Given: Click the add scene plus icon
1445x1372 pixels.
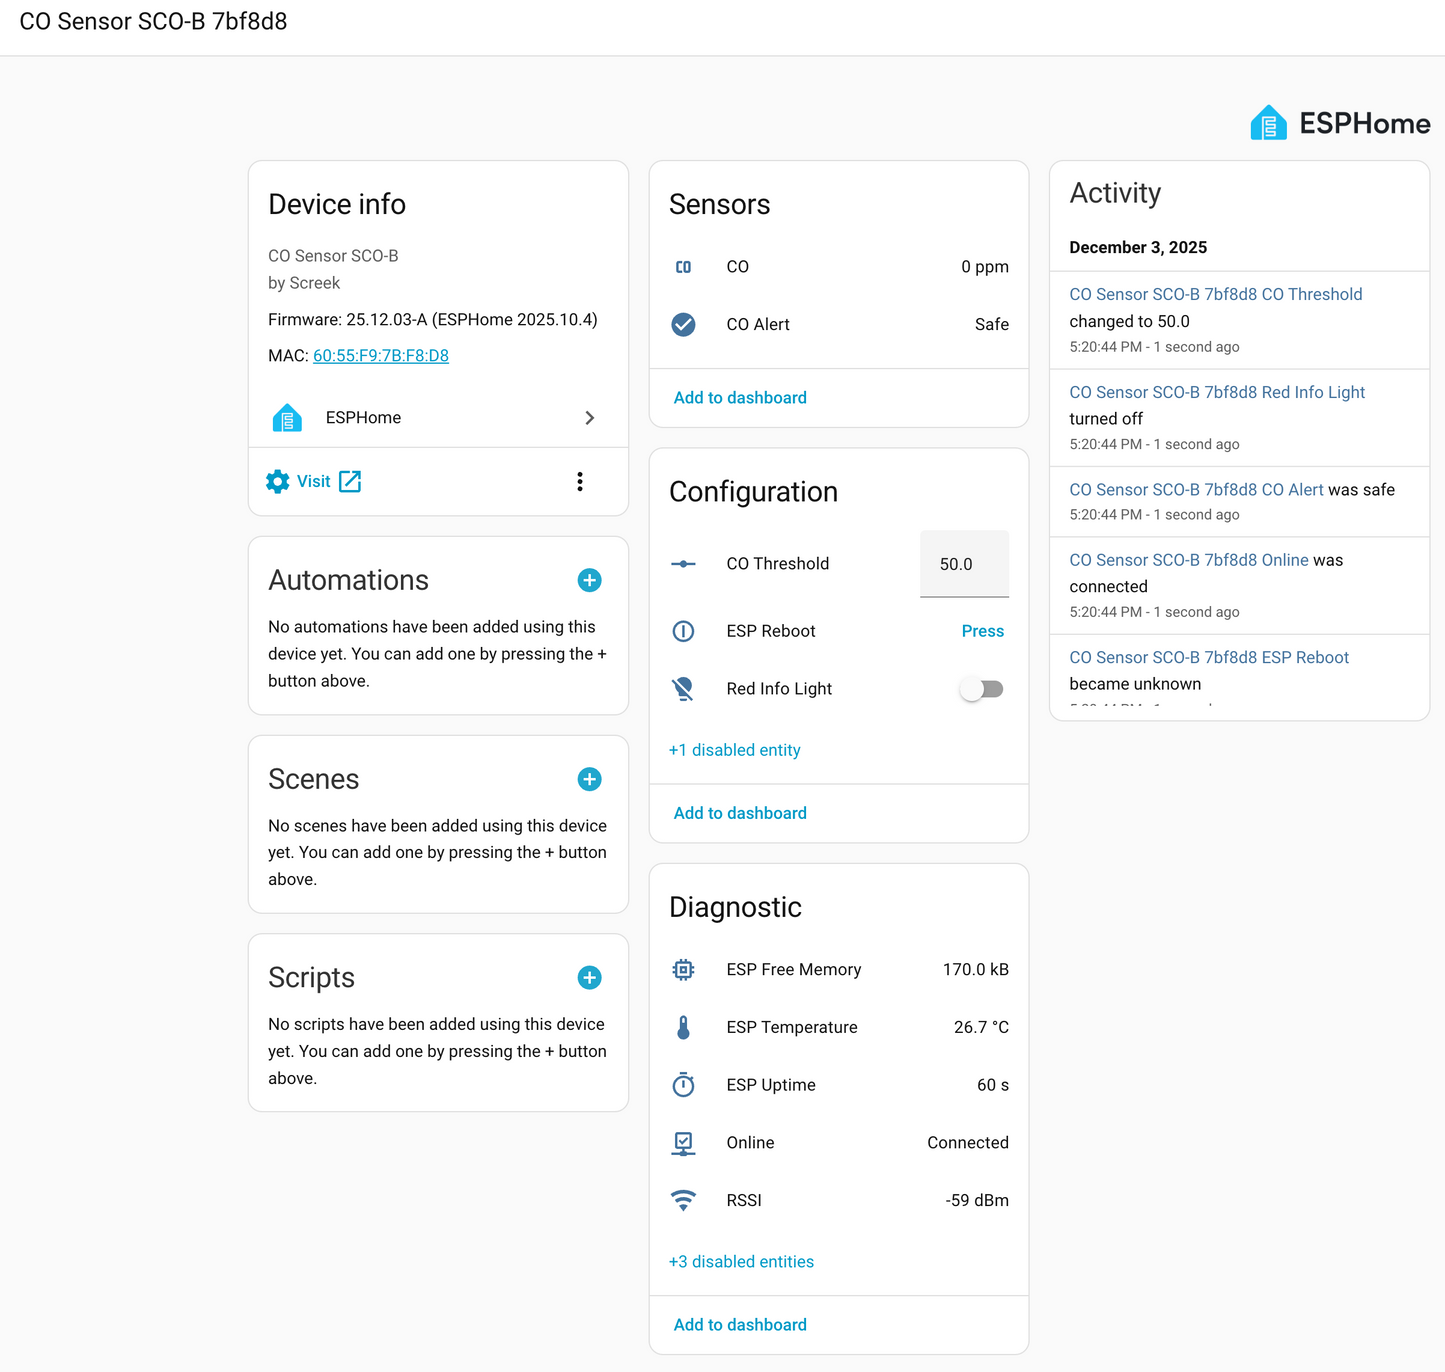Looking at the screenshot, I should coord(589,779).
